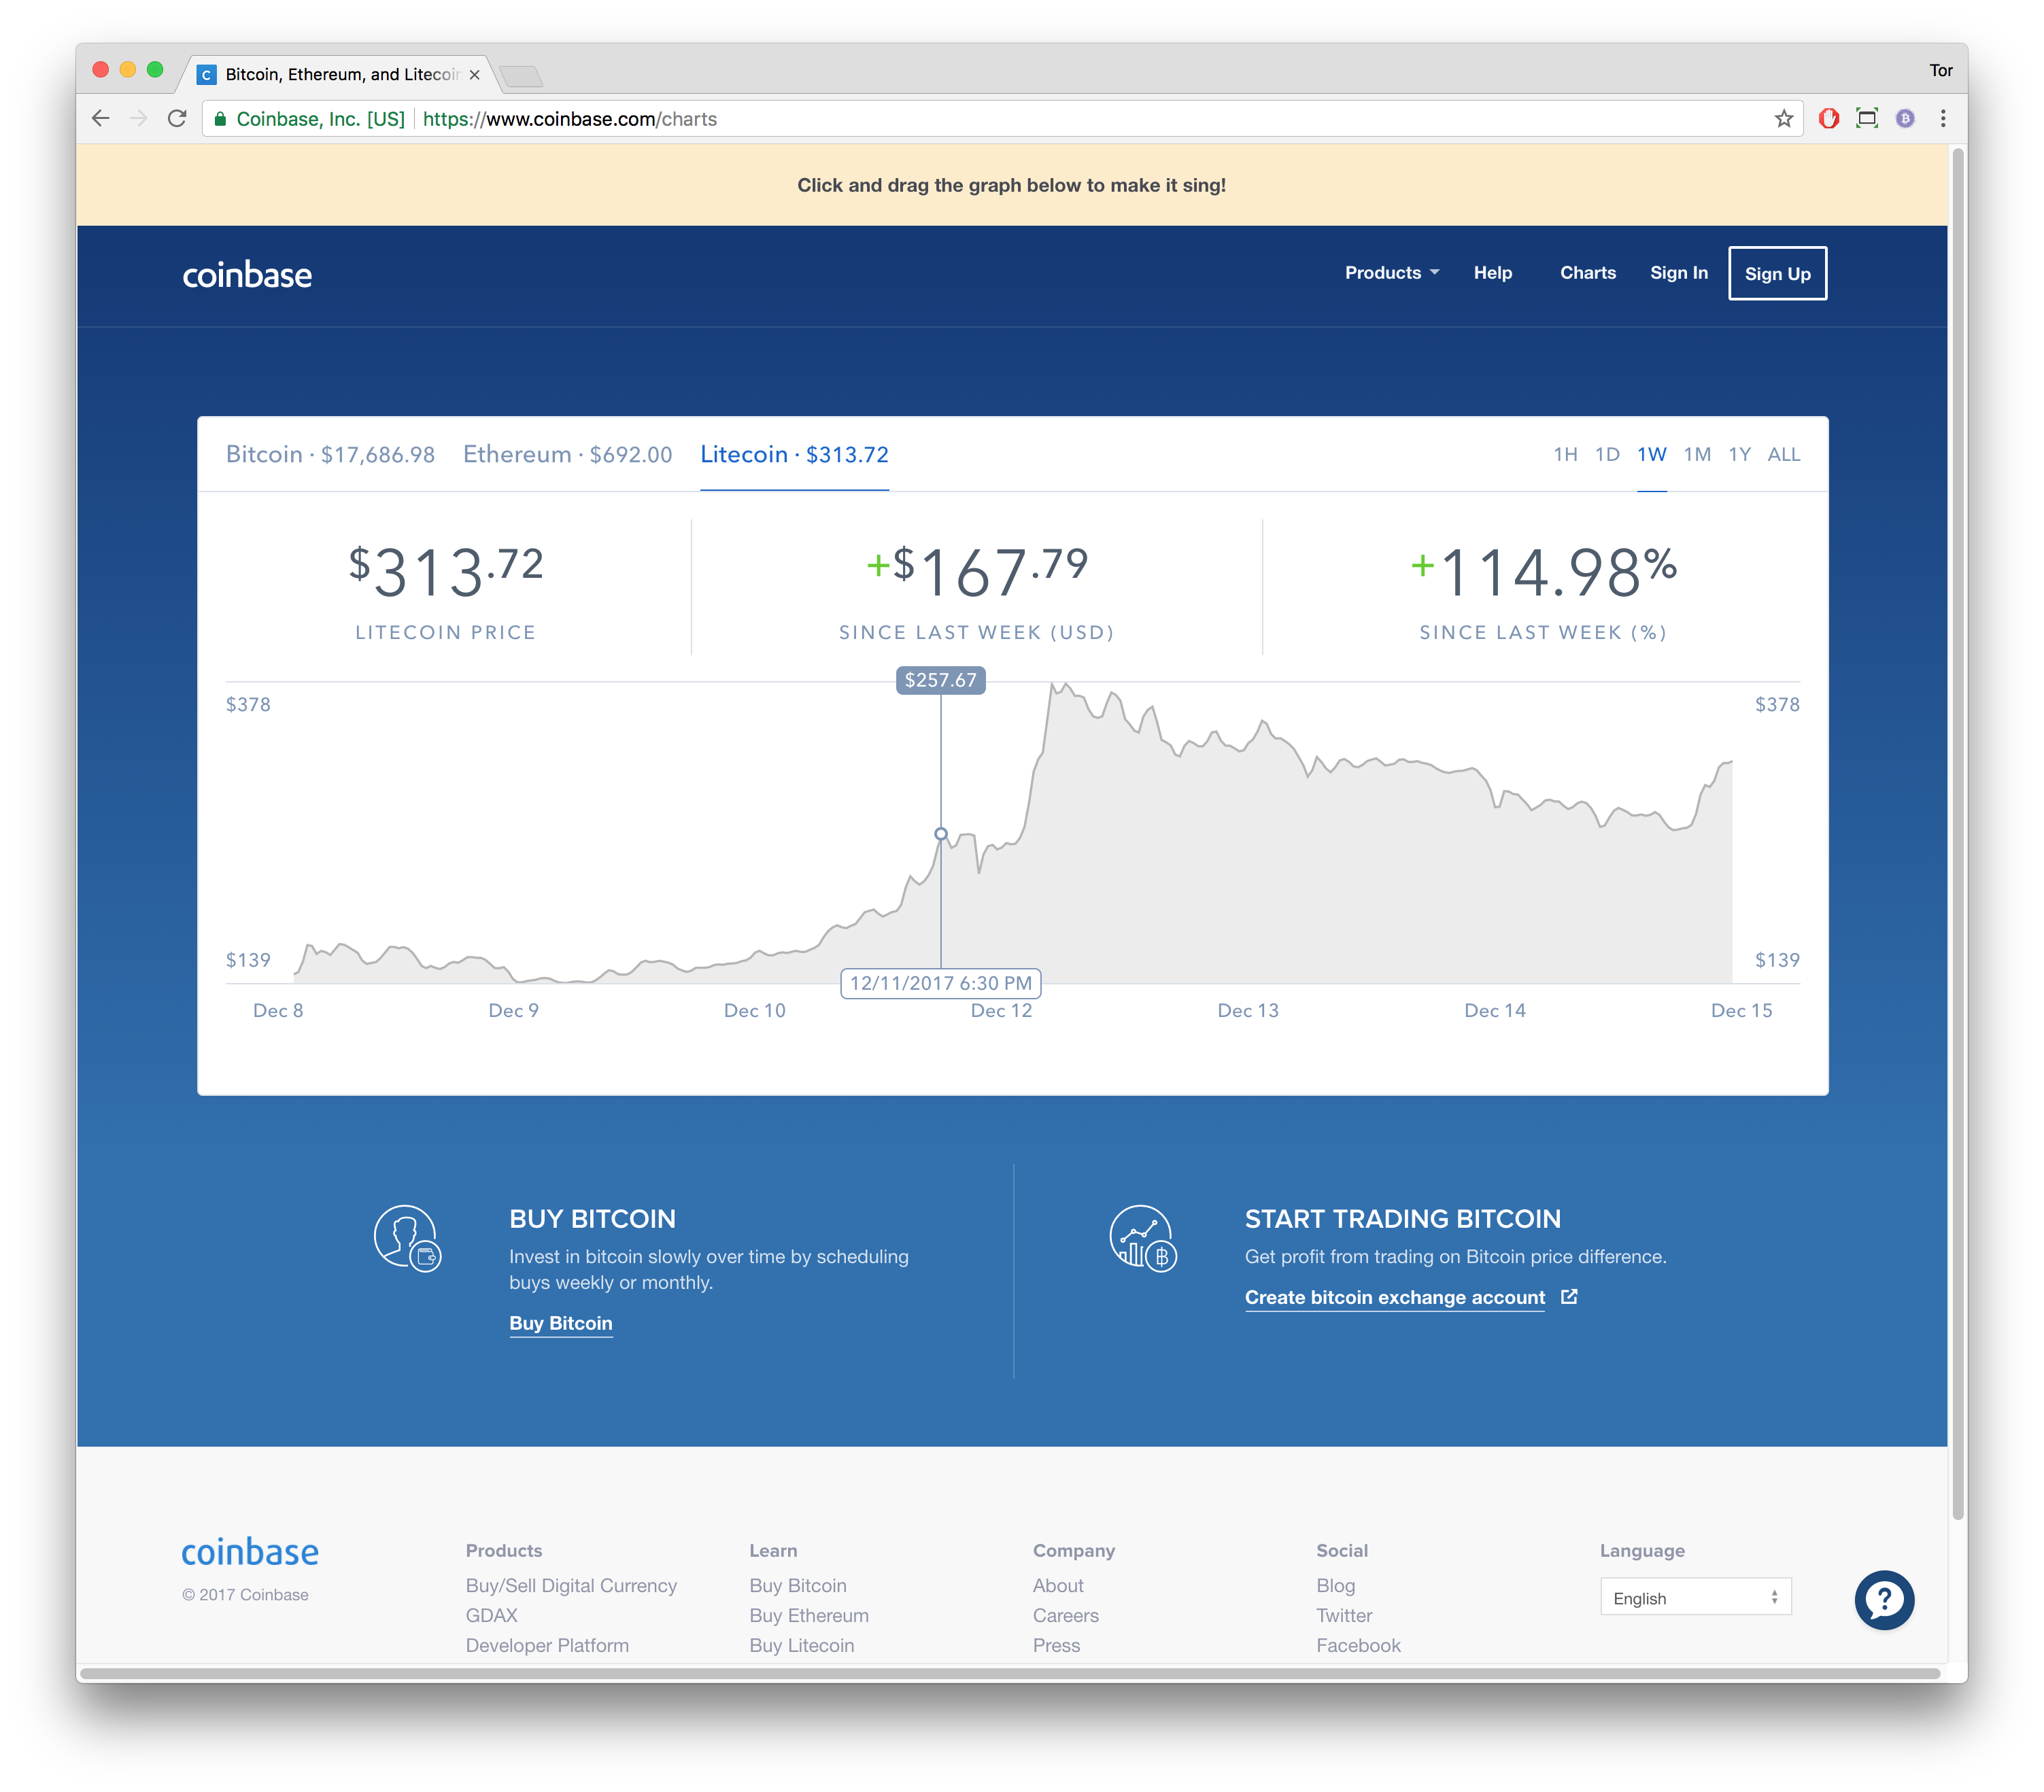Viewport: 2044px width, 1792px height.
Task: Click the Sign Up button
Action: pyautogui.click(x=1777, y=273)
